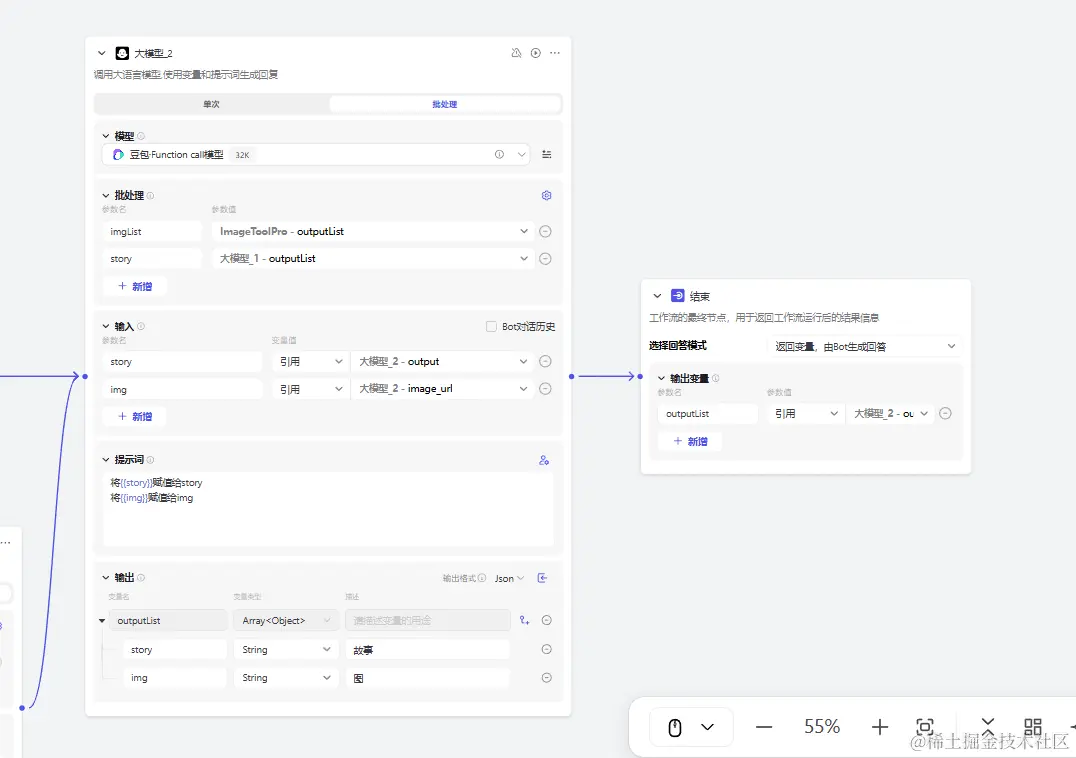This screenshot has width=1076, height=758.
Task: Click zoom in plus on canvas toolbar
Action: coord(879,727)
